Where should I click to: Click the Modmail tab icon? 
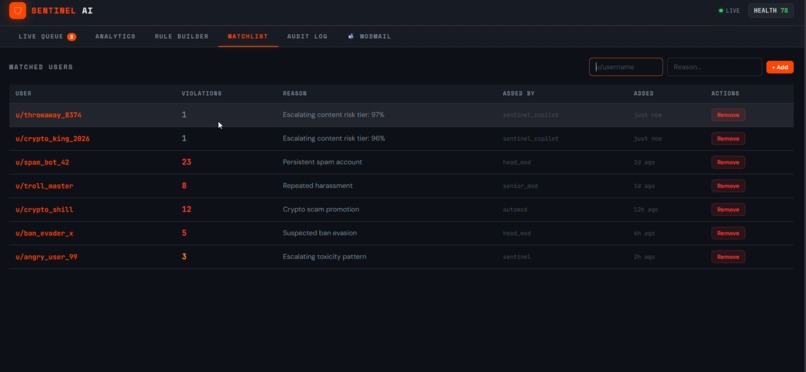(351, 36)
